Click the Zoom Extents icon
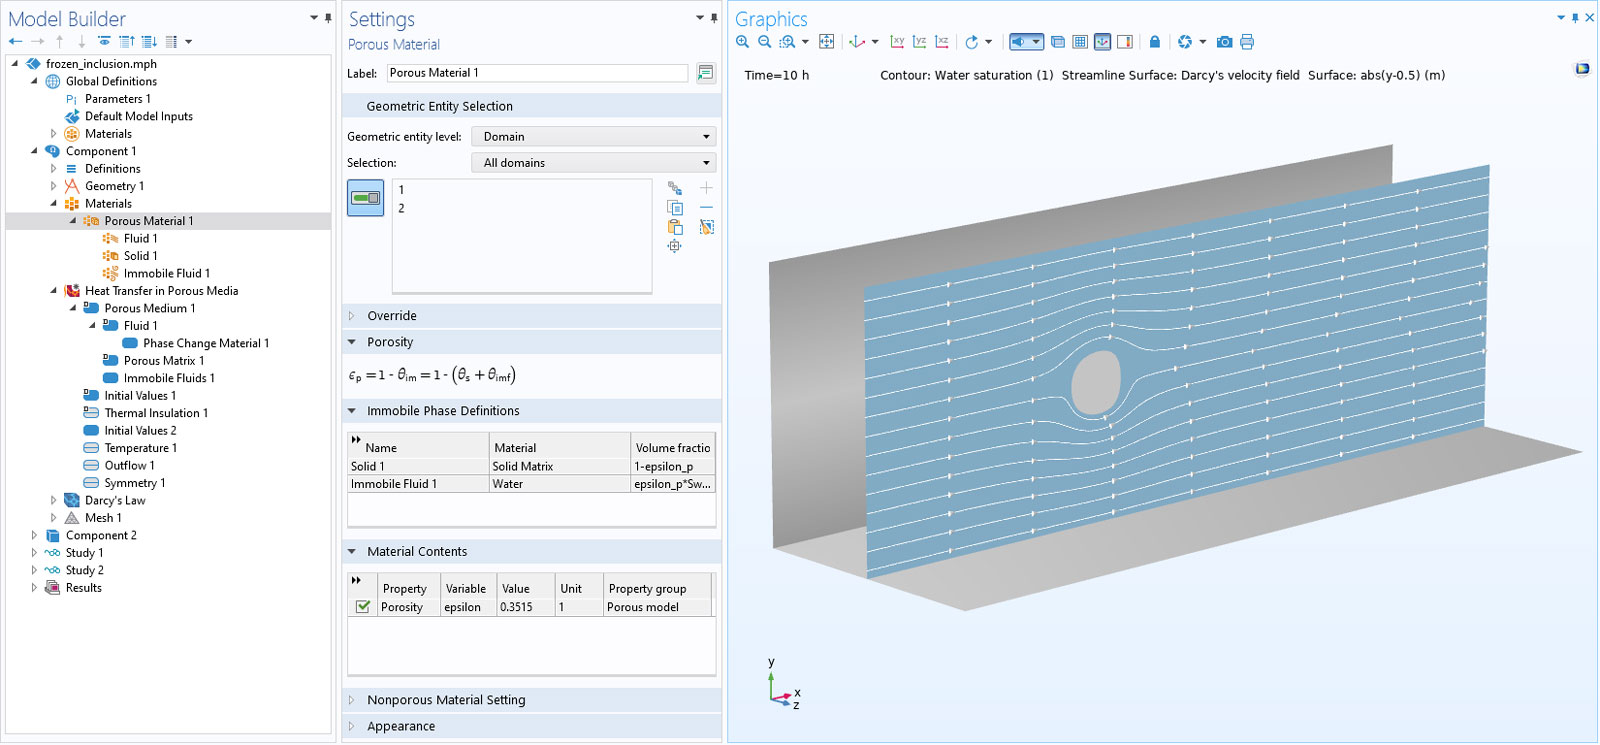This screenshot has height=745, width=1600. tap(826, 42)
